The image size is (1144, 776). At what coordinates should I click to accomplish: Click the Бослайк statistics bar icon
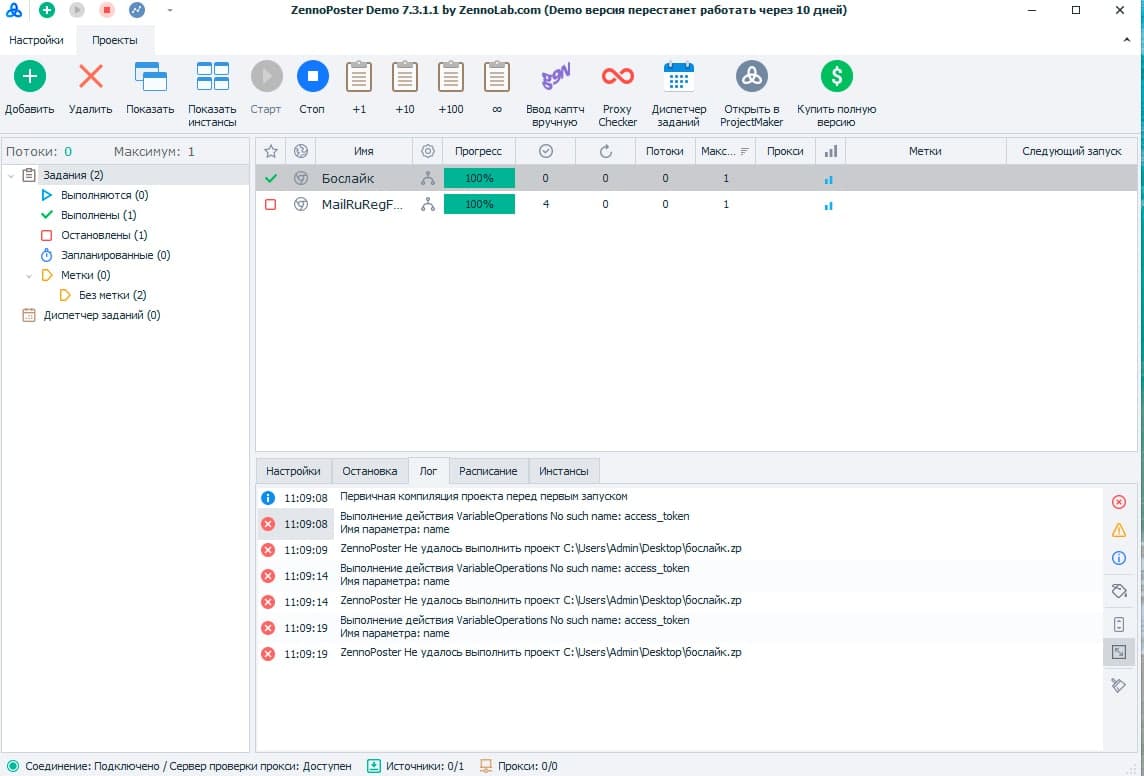(x=829, y=179)
